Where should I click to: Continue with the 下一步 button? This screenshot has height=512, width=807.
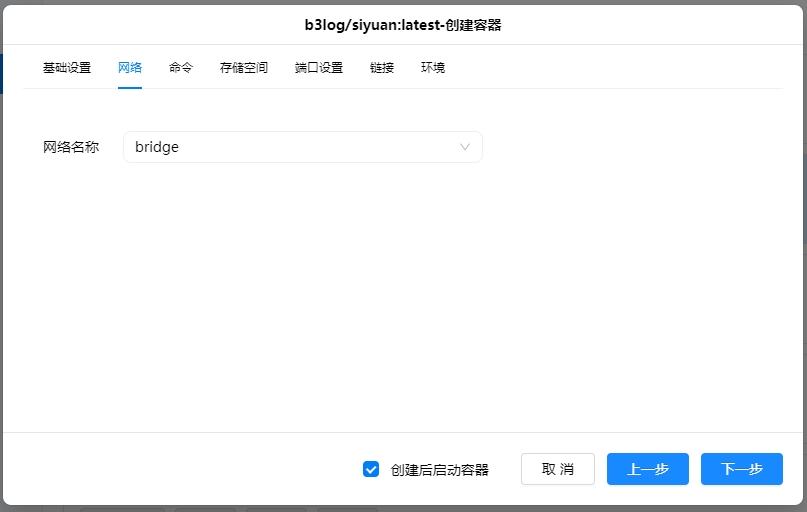coord(742,469)
